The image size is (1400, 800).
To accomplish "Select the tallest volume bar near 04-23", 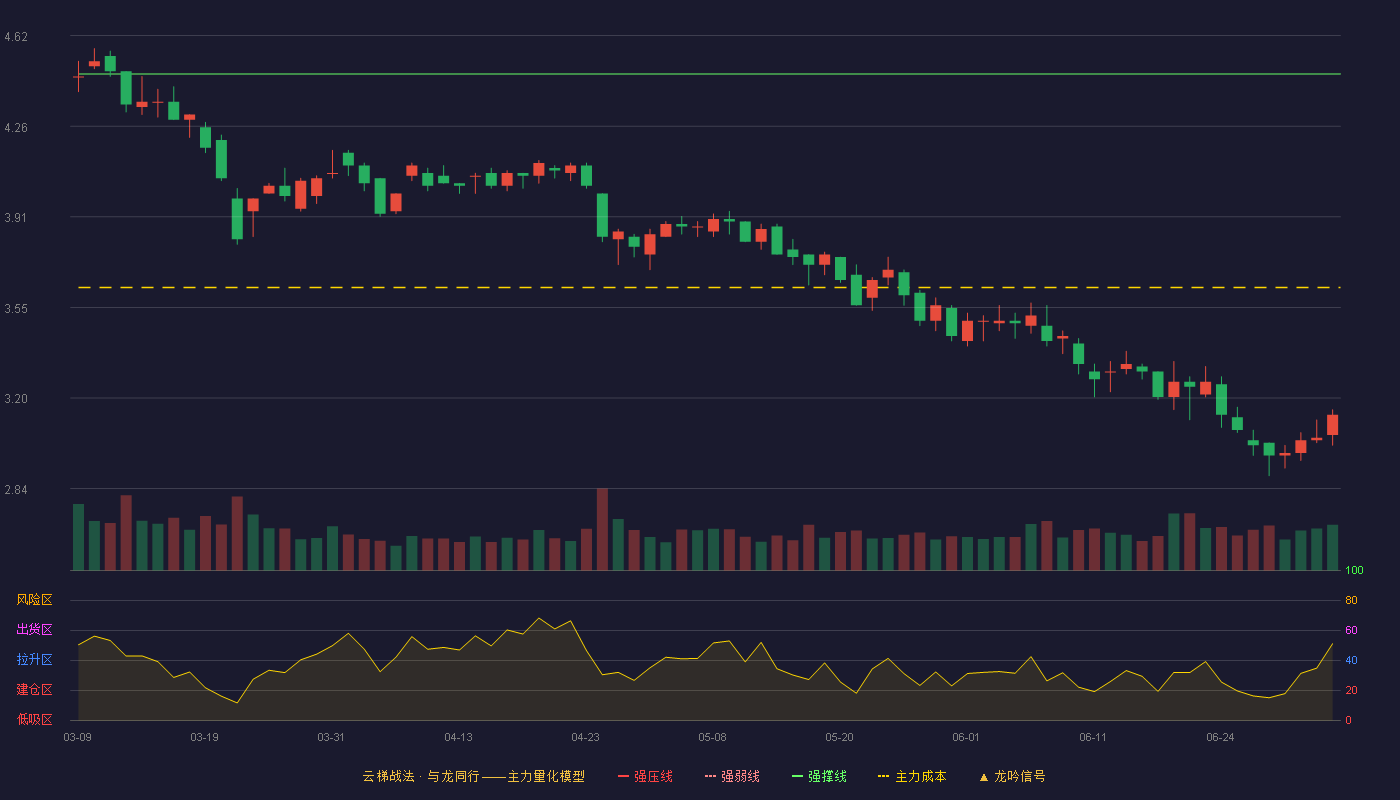I will [602, 529].
